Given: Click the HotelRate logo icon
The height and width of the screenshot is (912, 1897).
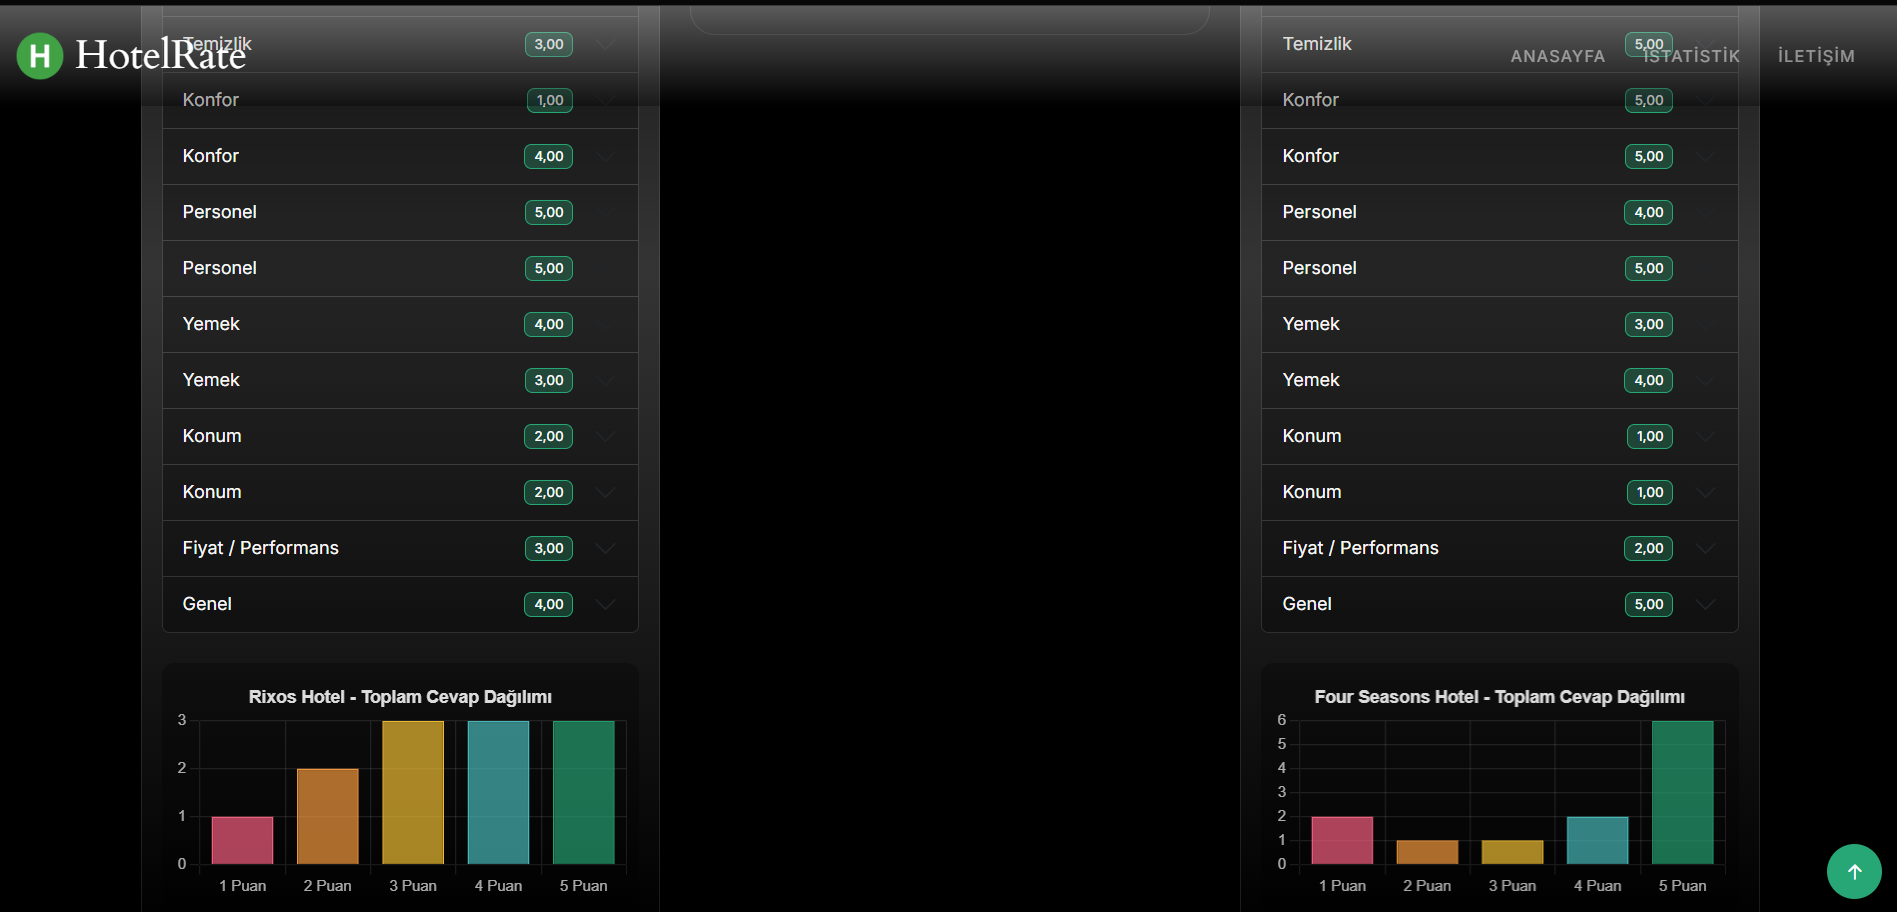Looking at the screenshot, I should (38, 56).
